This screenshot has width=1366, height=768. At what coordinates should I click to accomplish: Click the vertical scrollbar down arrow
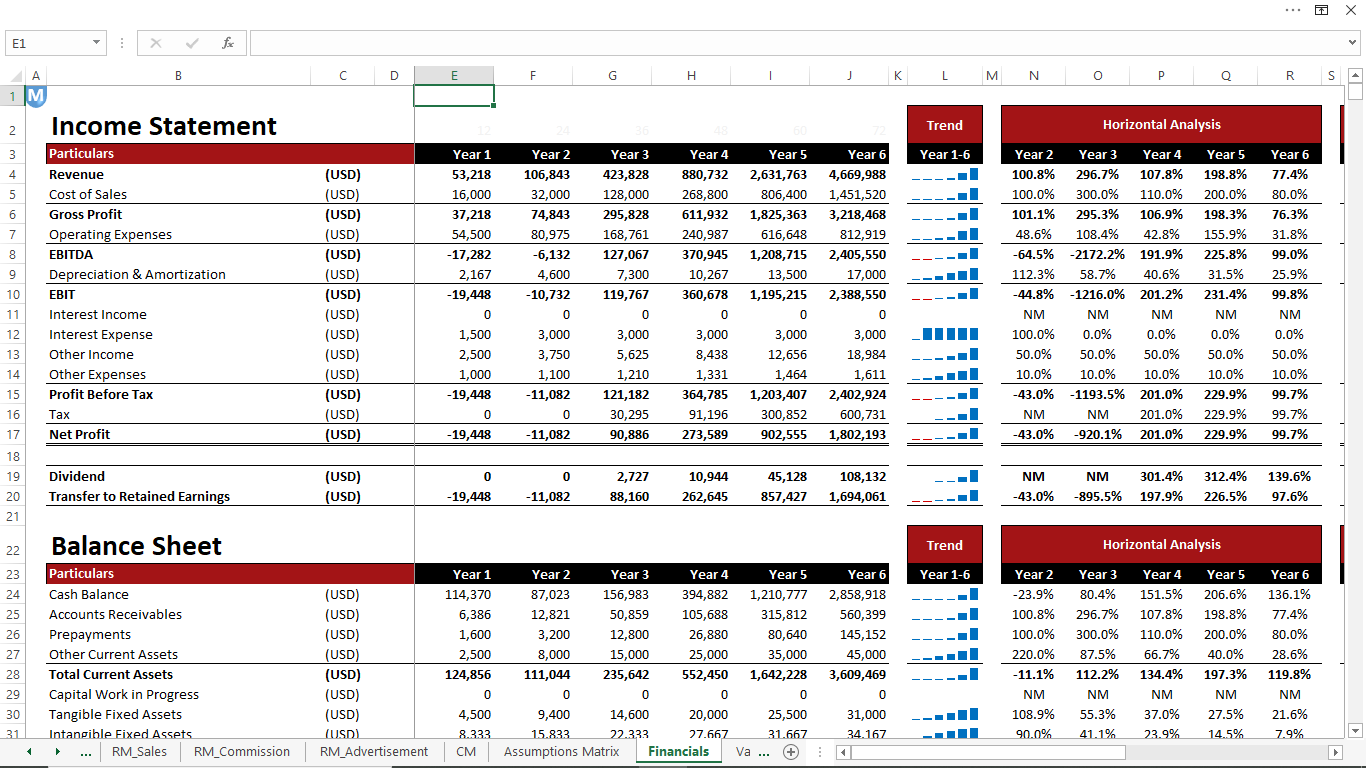tap(1355, 731)
